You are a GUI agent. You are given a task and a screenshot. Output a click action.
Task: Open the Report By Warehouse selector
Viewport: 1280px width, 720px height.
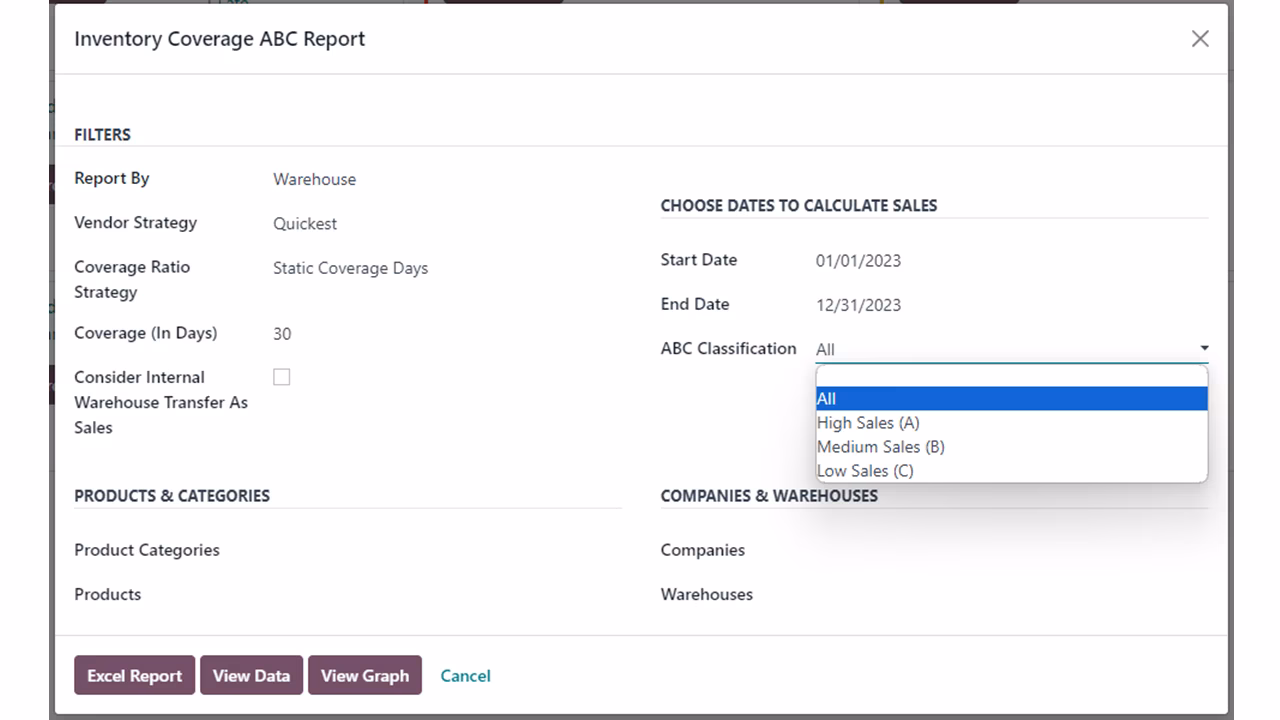[x=447, y=179]
